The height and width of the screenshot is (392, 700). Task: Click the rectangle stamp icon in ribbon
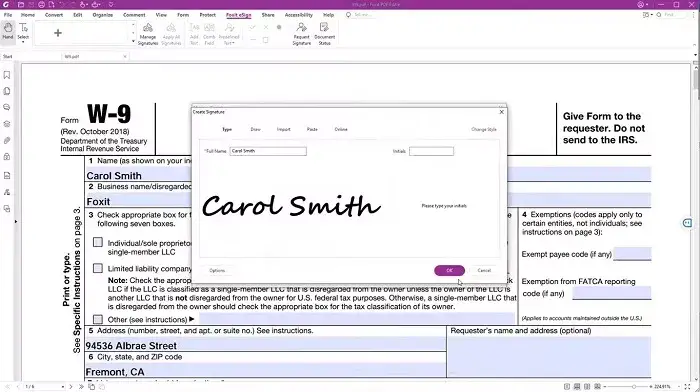pos(266,40)
